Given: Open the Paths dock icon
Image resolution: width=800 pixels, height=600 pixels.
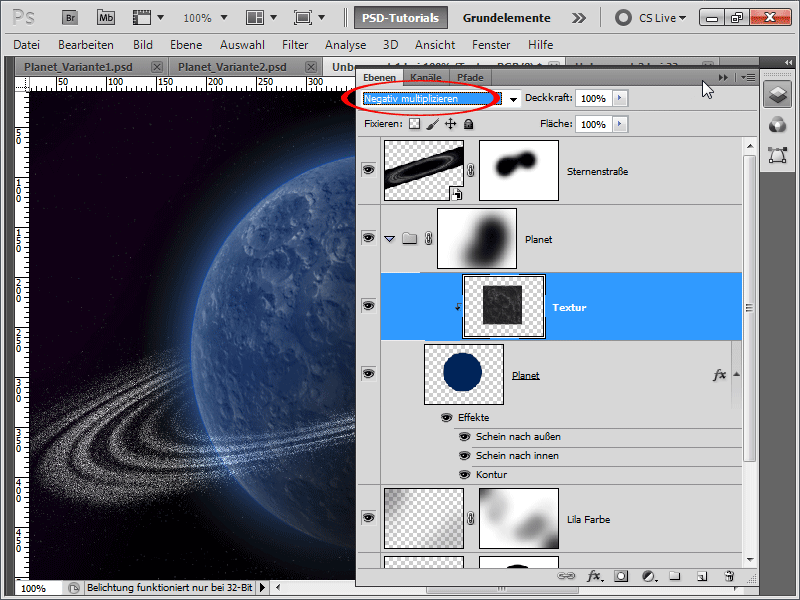Looking at the screenshot, I should coord(778,155).
